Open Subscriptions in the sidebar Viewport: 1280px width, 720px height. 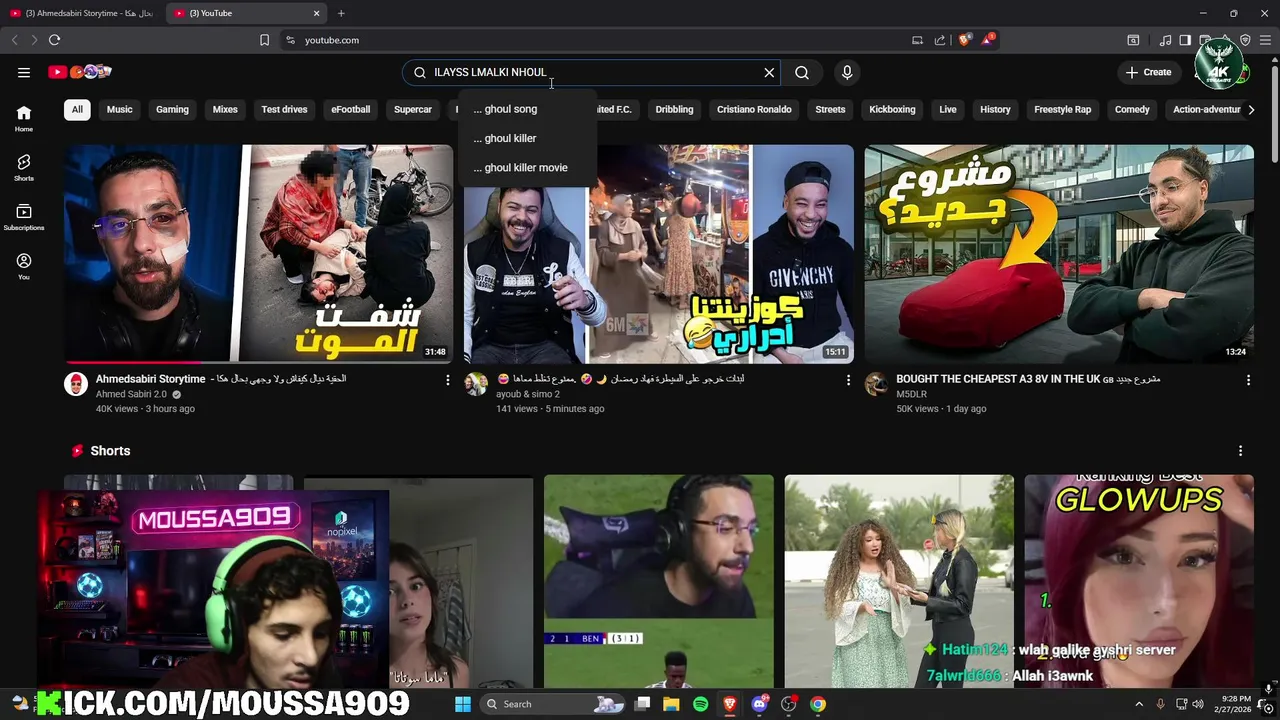[24, 218]
